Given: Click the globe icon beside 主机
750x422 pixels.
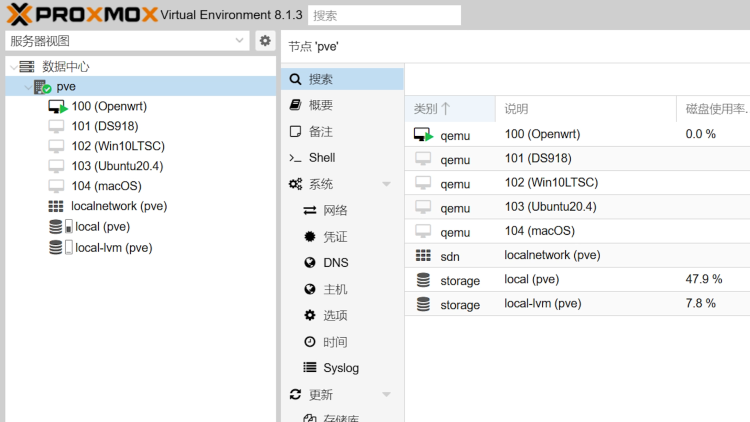Looking at the screenshot, I should [310, 289].
